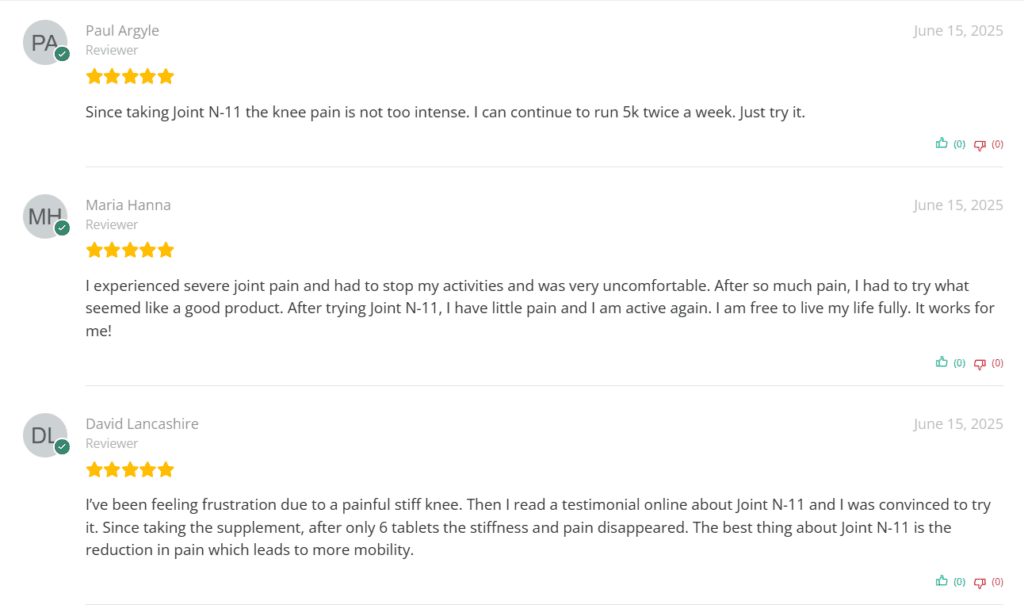The height and width of the screenshot is (605, 1024).
Task: Click the June 15, 2025 date on Paul's review
Action: click(x=958, y=31)
